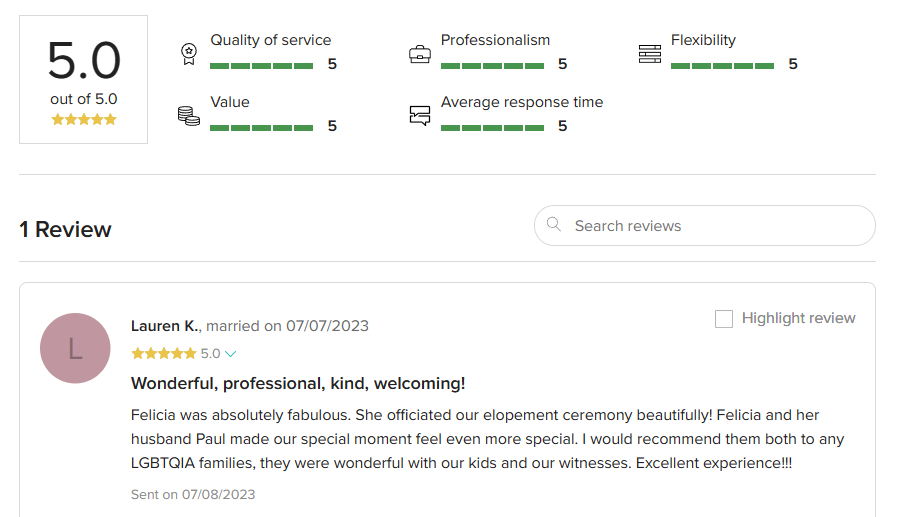
Task: Expand the 5.0 rating breakdown chevron
Action: (x=231, y=354)
